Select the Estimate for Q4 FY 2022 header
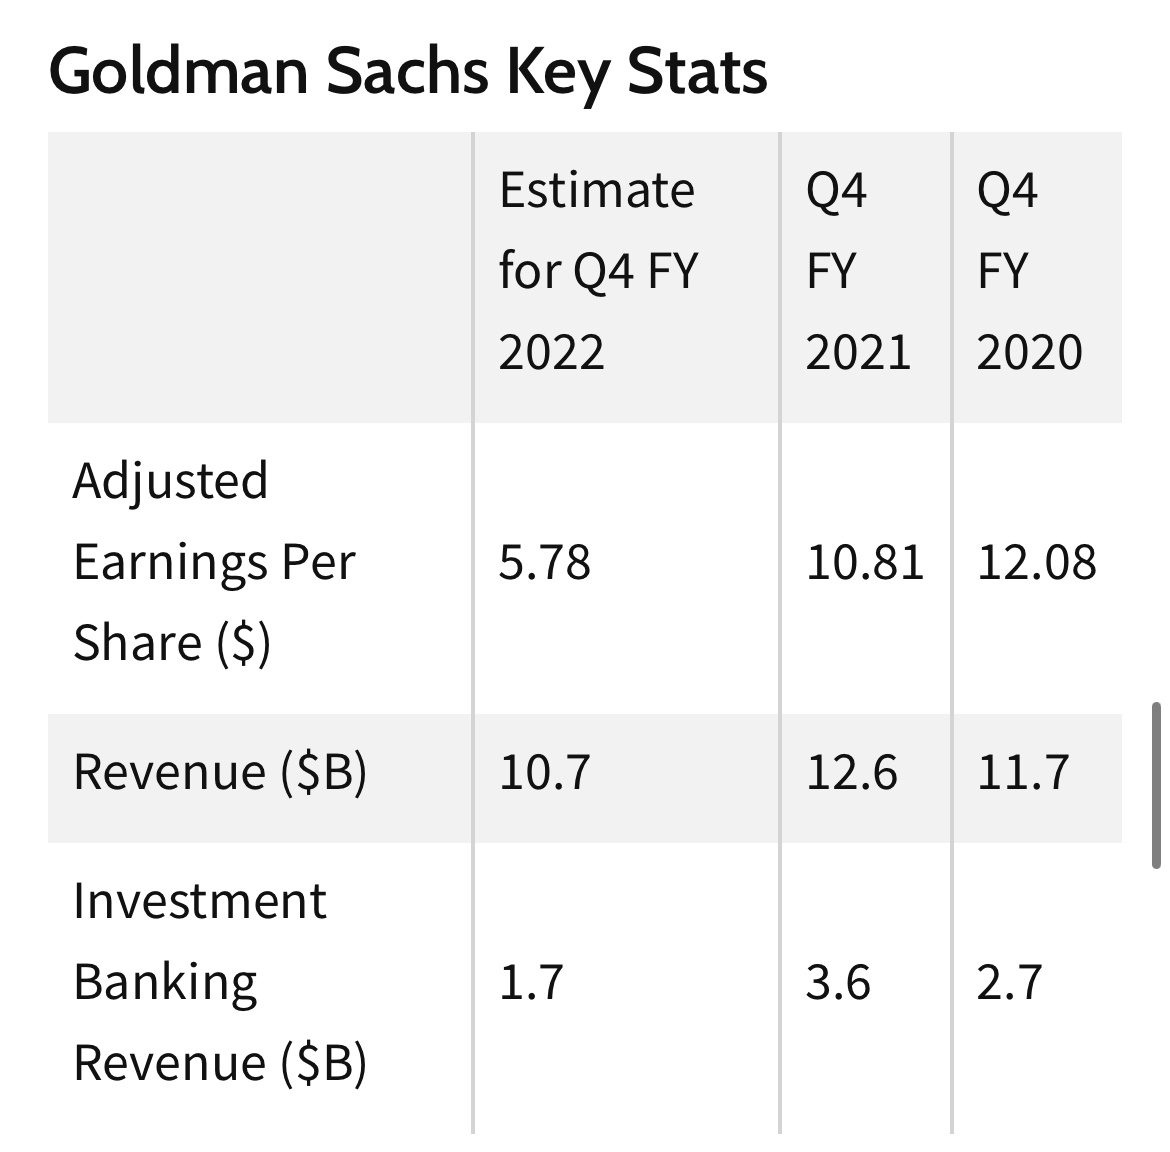This screenshot has width=1170, height=1152. point(596,272)
